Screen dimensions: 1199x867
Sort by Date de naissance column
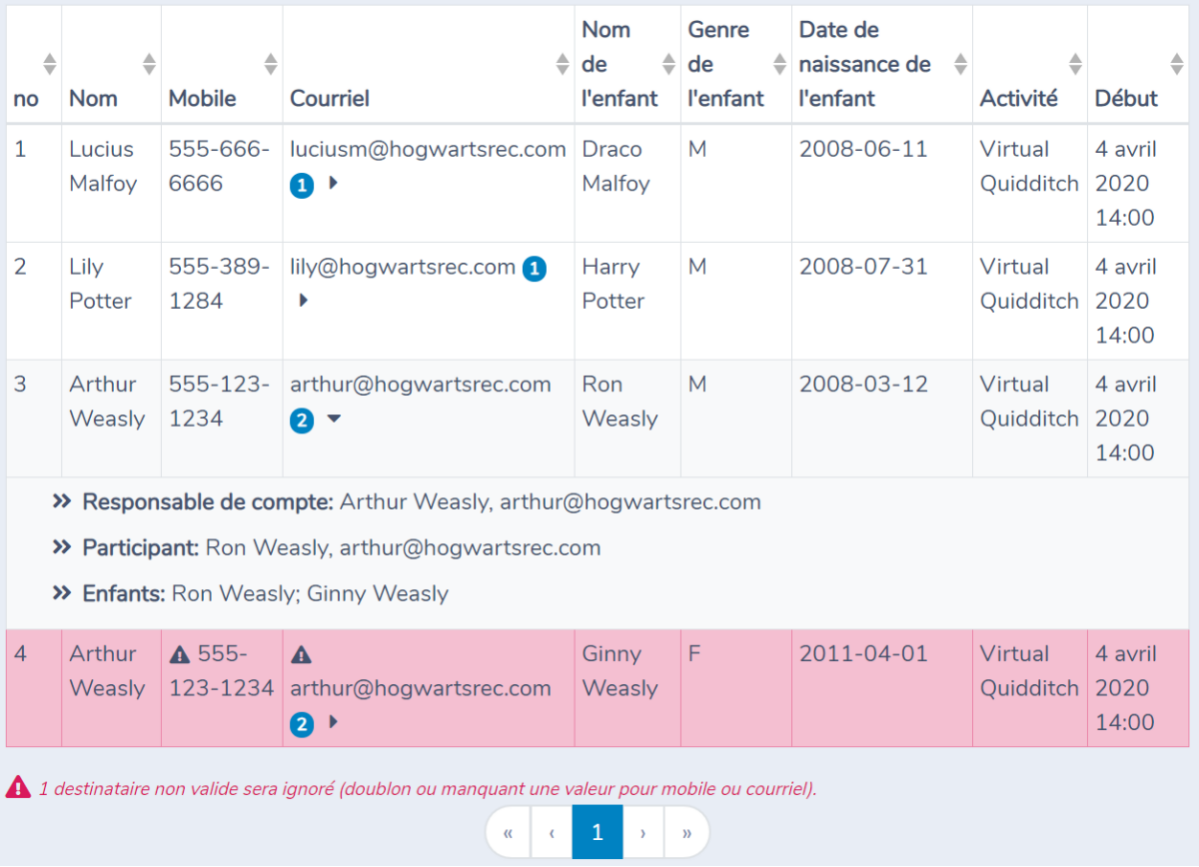(x=960, y=64)
